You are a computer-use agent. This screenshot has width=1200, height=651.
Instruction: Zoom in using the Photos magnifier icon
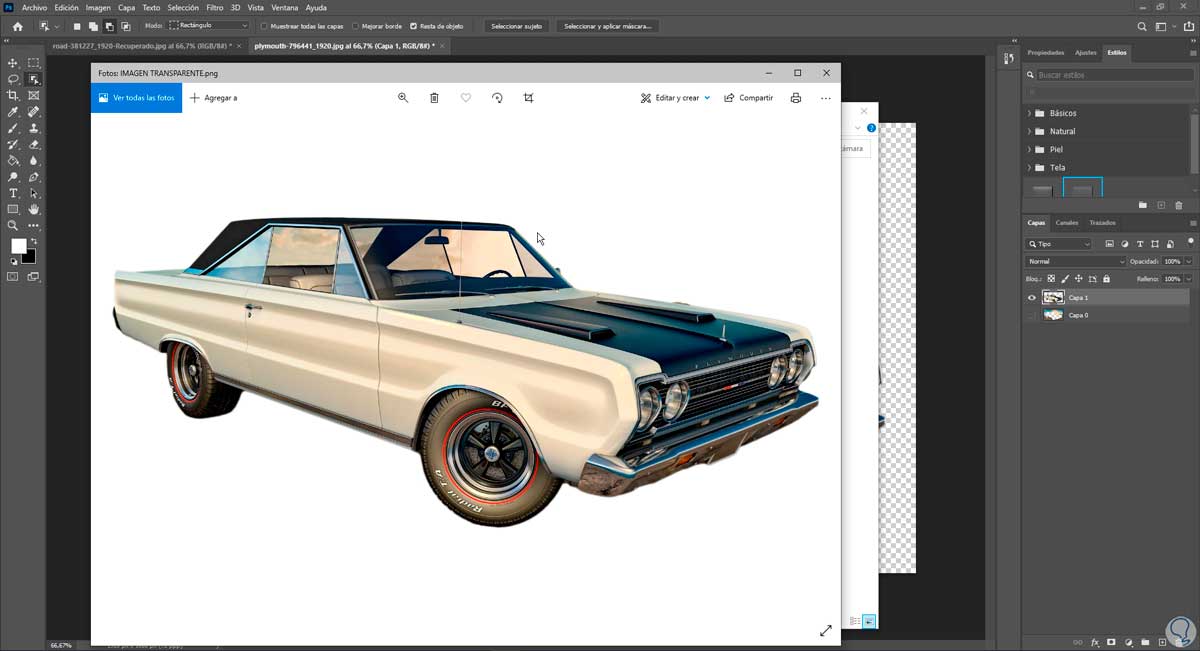click(x=403, y=98)
